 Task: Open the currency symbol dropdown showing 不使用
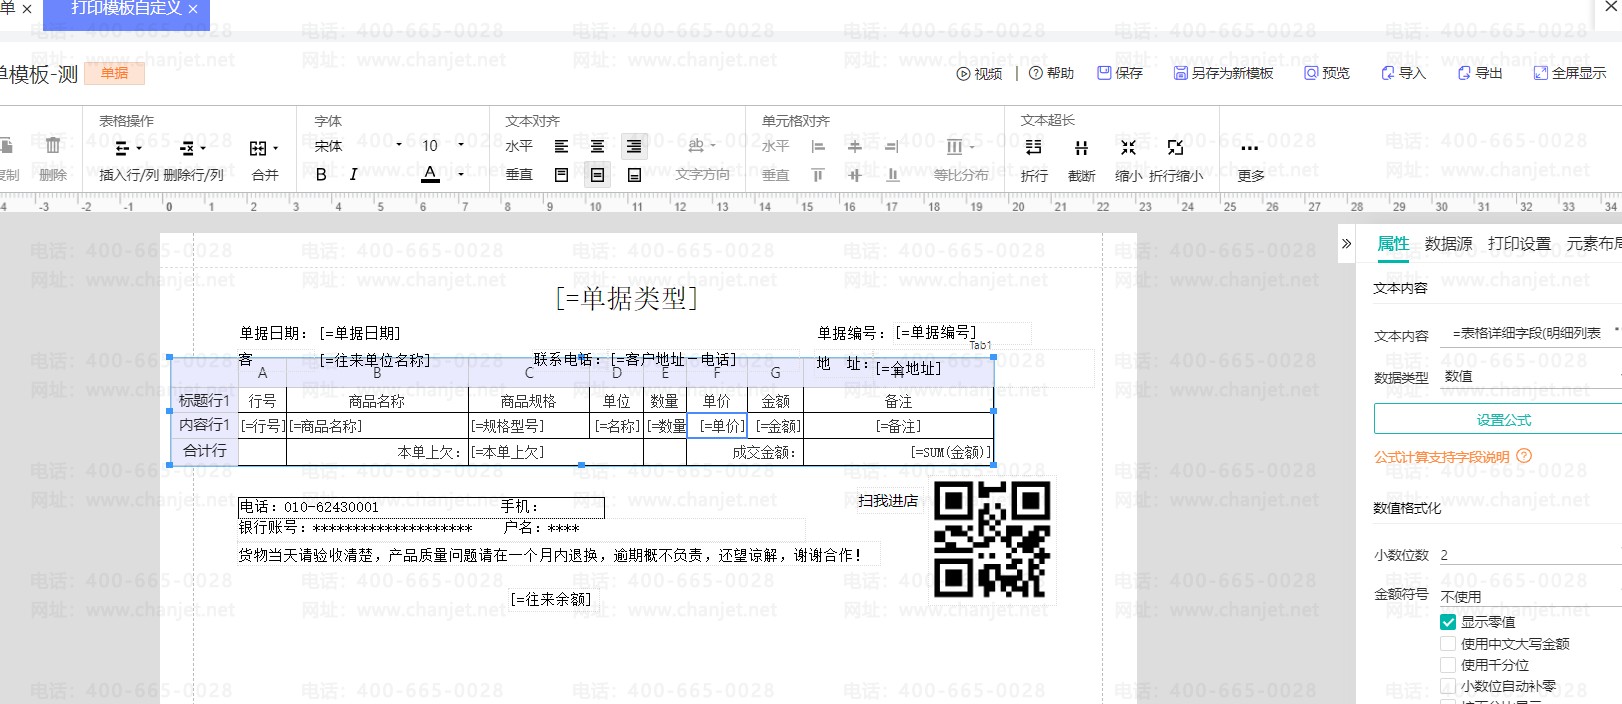[1530, 596]
